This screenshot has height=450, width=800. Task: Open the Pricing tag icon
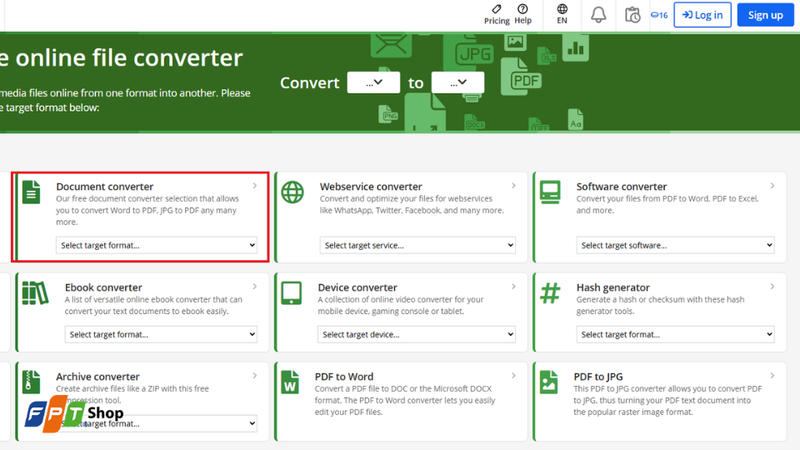[496, 9]
